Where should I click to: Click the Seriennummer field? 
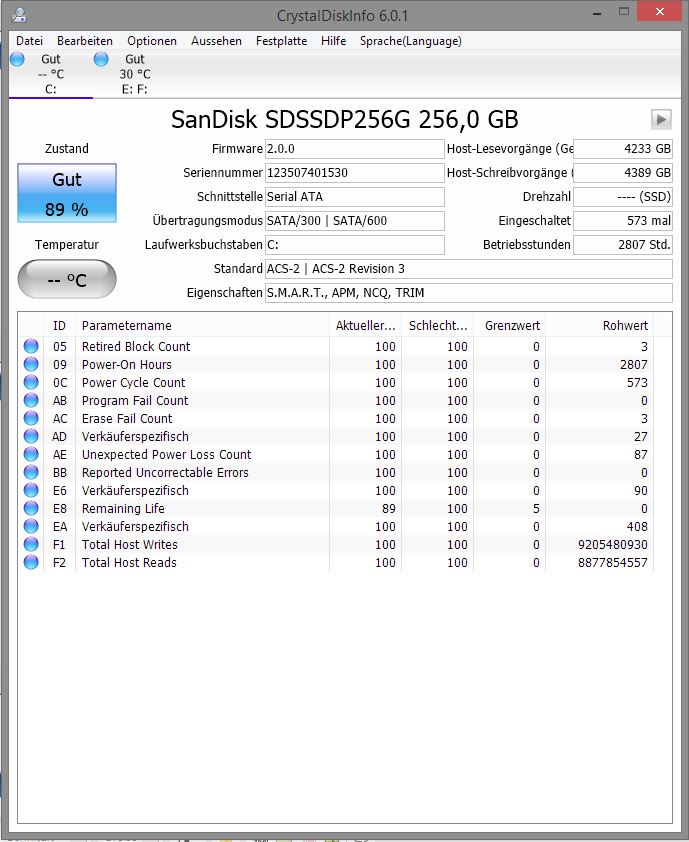pos(354,172)
